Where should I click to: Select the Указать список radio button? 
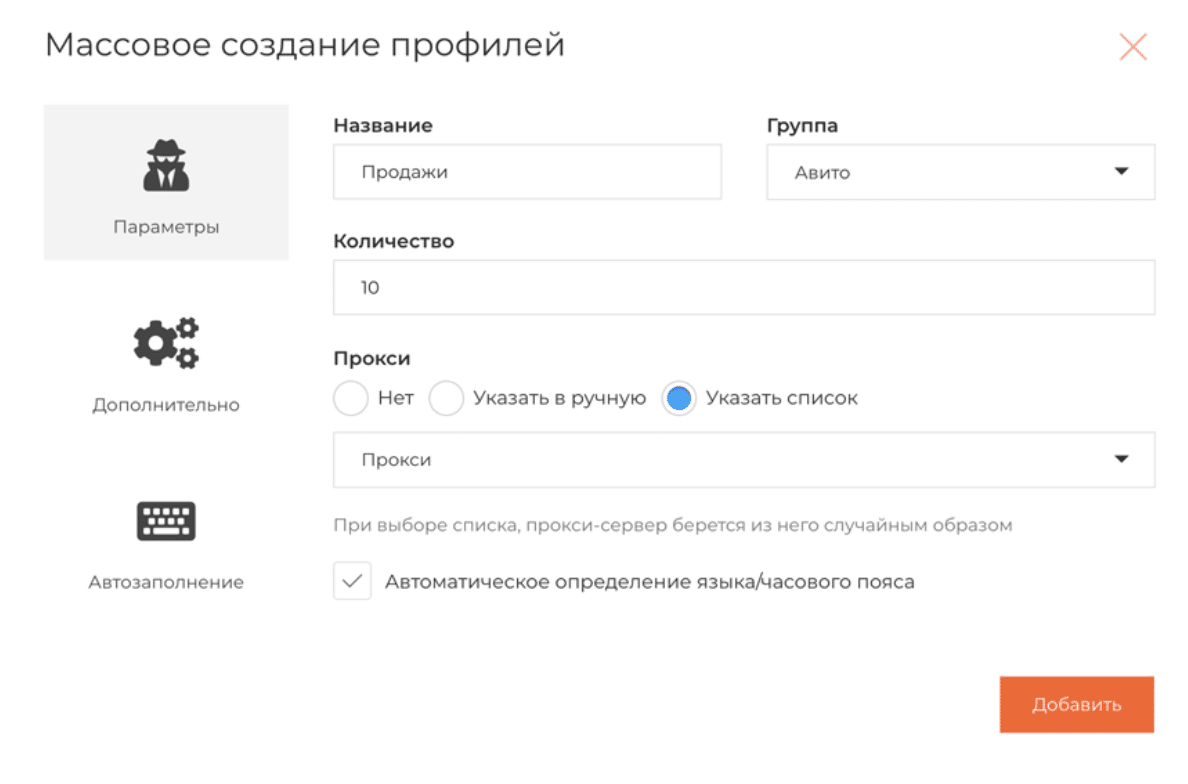[x=679, y=398]
